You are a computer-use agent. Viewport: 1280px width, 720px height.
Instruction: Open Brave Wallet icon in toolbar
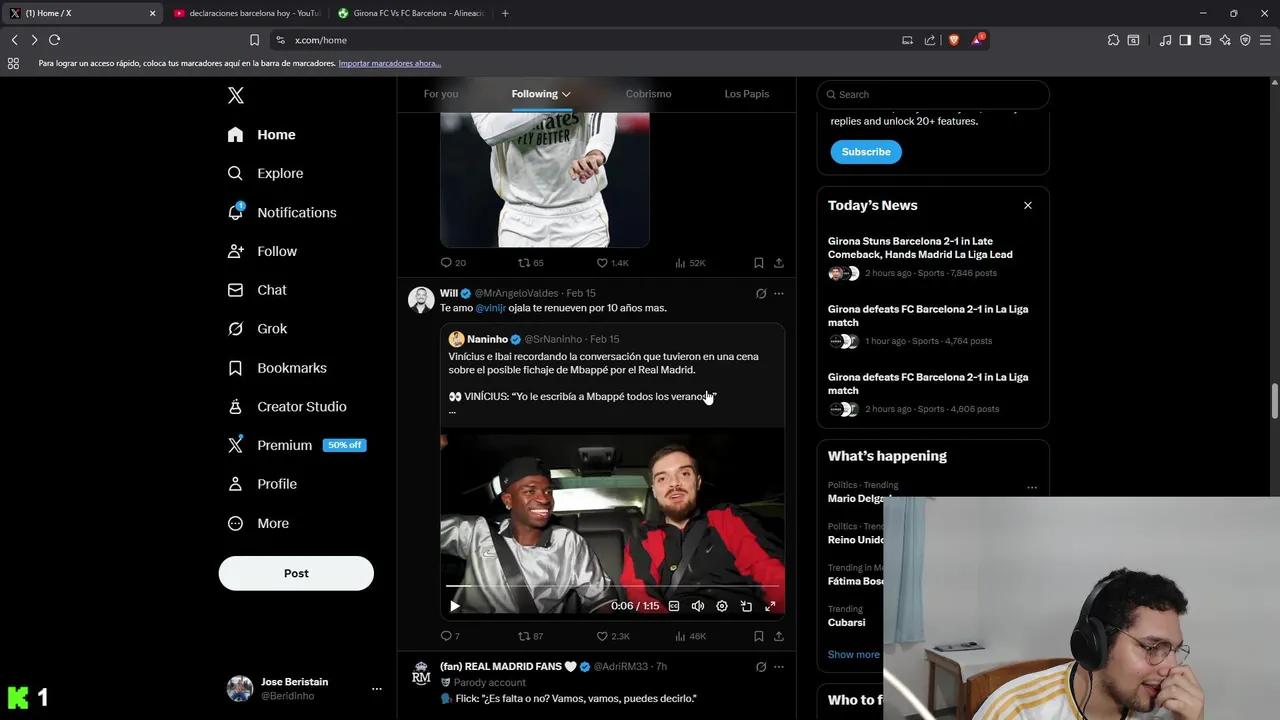click(x=1205, y=40)
